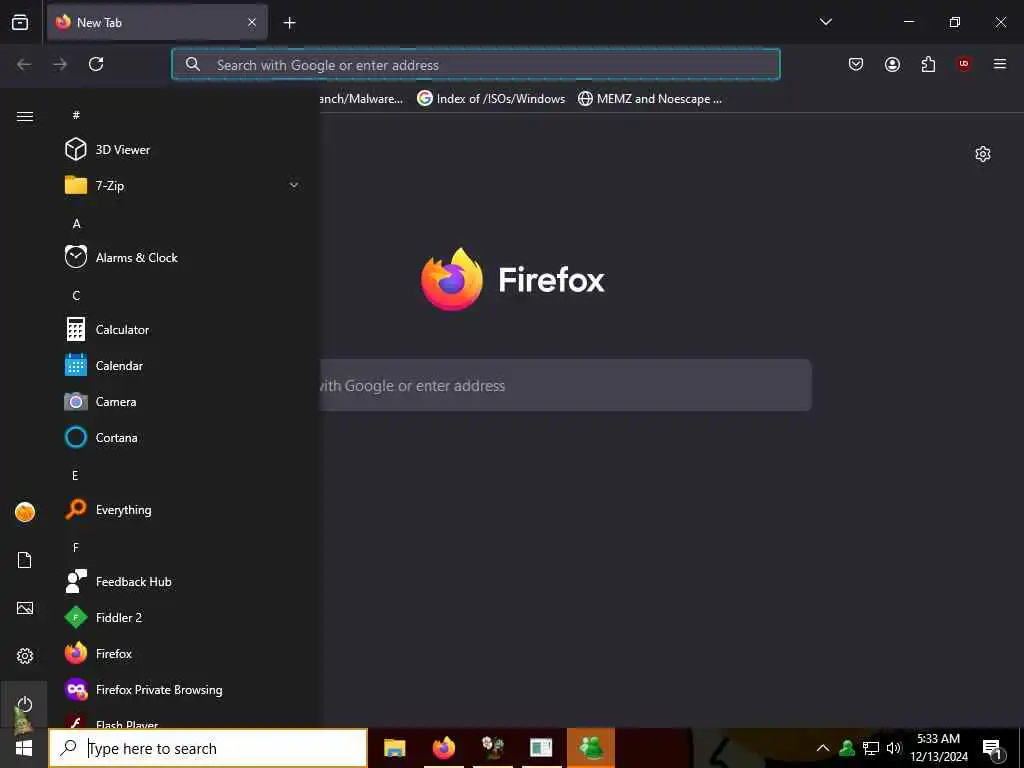1024x768 pixels.
Task: Switch to Firefox taskbar icon
Action: click(444, 748)
